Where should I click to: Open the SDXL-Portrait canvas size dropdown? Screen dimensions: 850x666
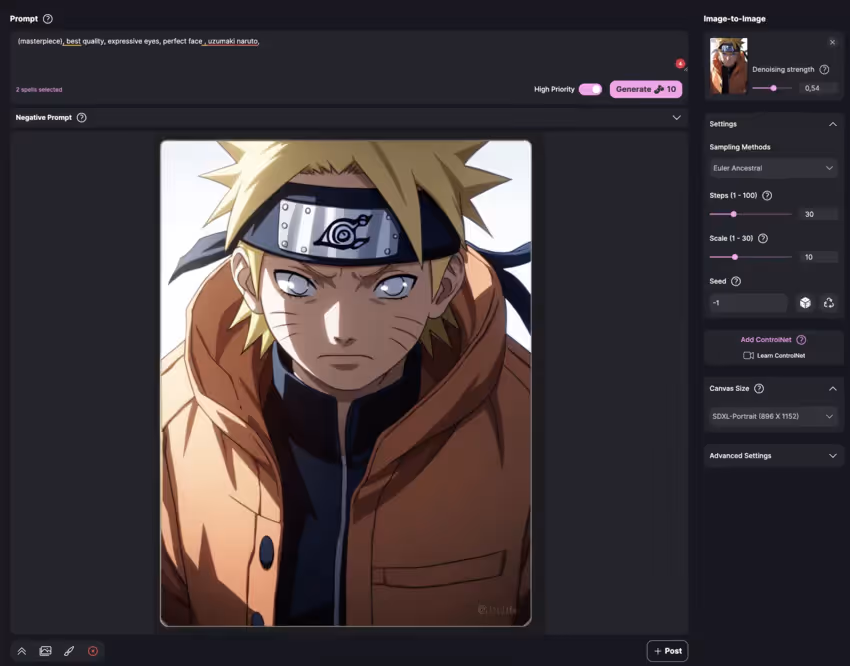[x=771, y=416]
